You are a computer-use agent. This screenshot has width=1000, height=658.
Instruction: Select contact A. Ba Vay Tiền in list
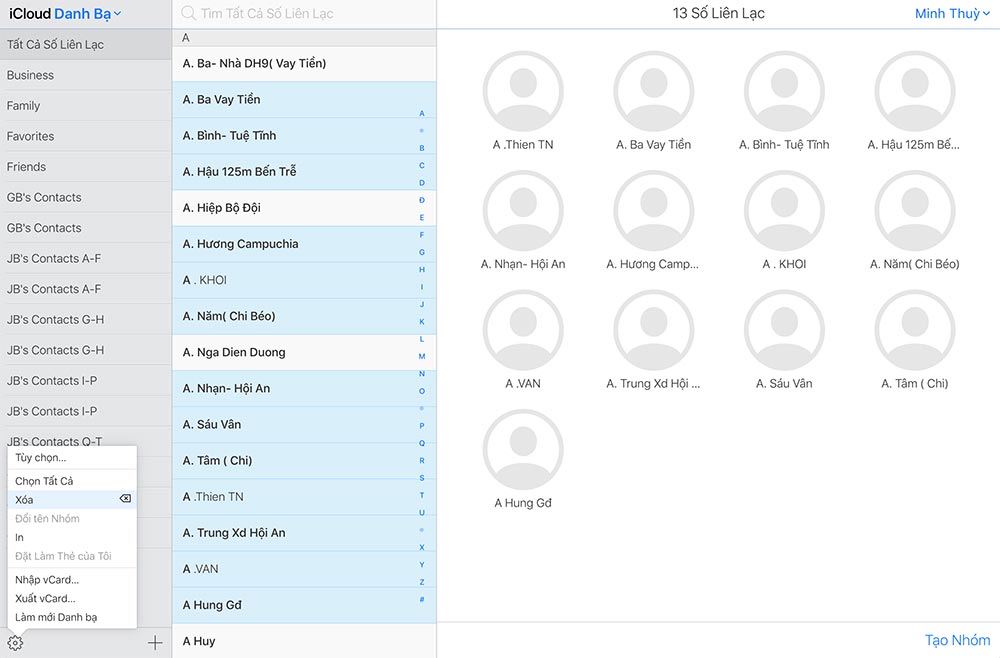tap(304, 99)
